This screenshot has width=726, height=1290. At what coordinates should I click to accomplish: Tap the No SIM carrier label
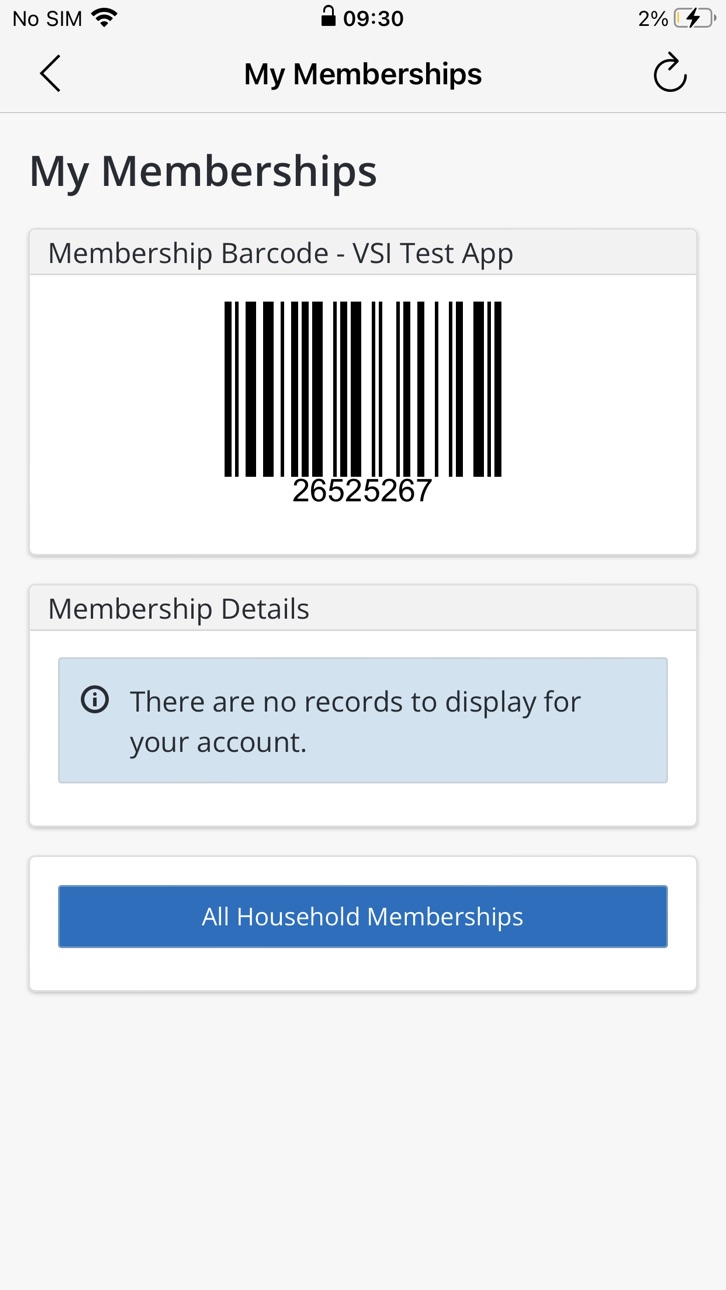(x=47, y=18)
